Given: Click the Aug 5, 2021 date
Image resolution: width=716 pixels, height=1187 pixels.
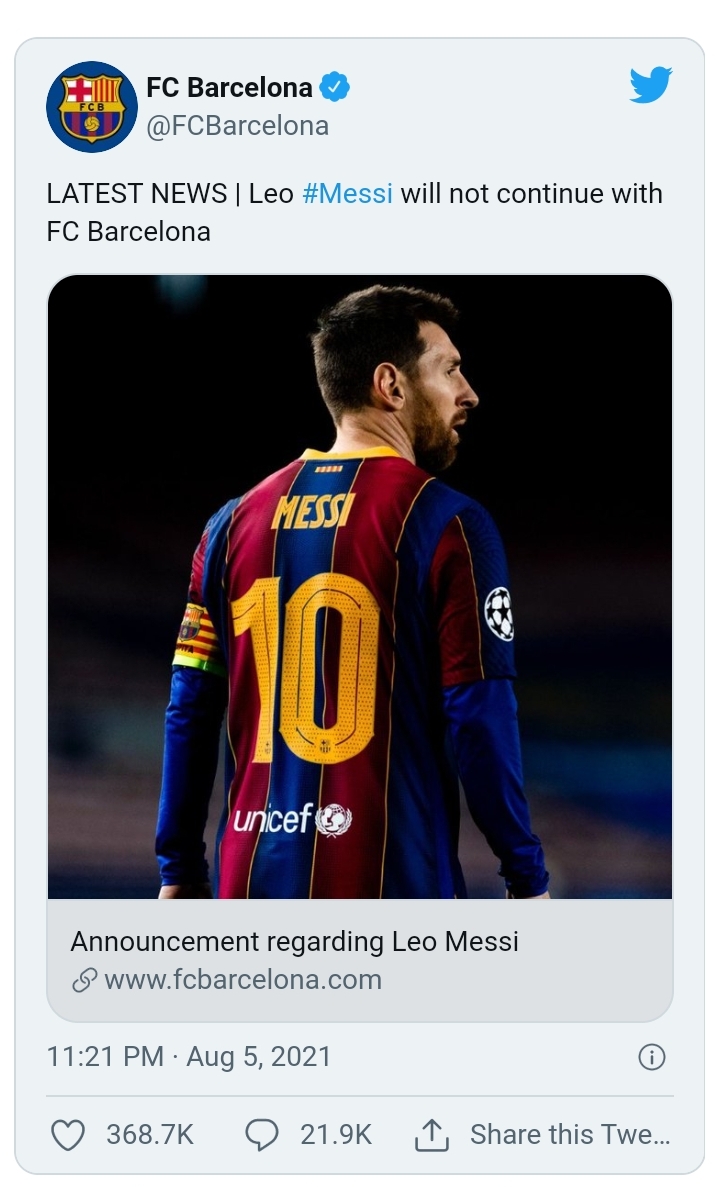Looking at the screenshot, I should [x=258, y=1057].
